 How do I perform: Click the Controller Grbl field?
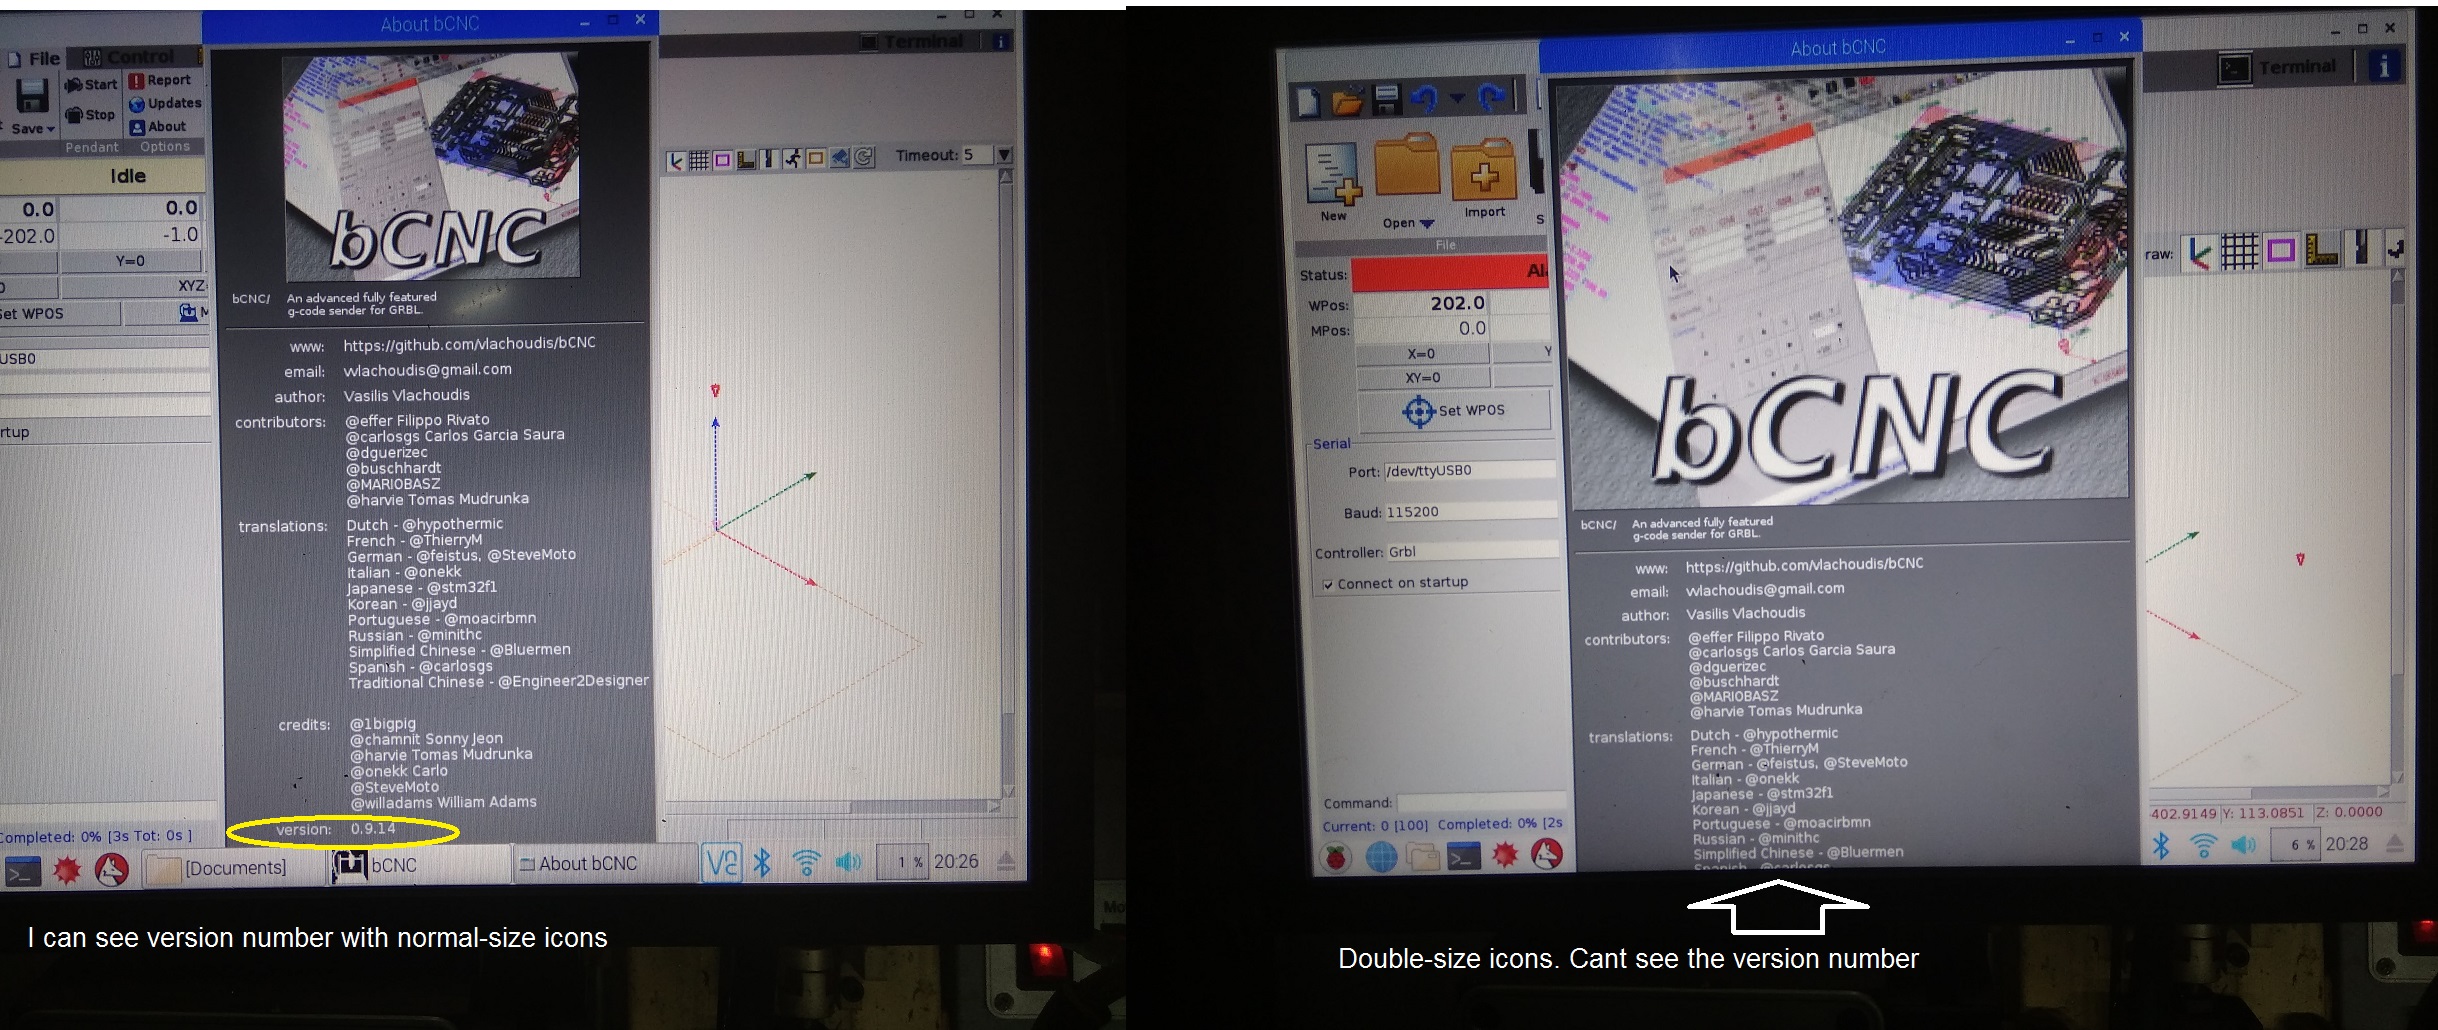1472,552
